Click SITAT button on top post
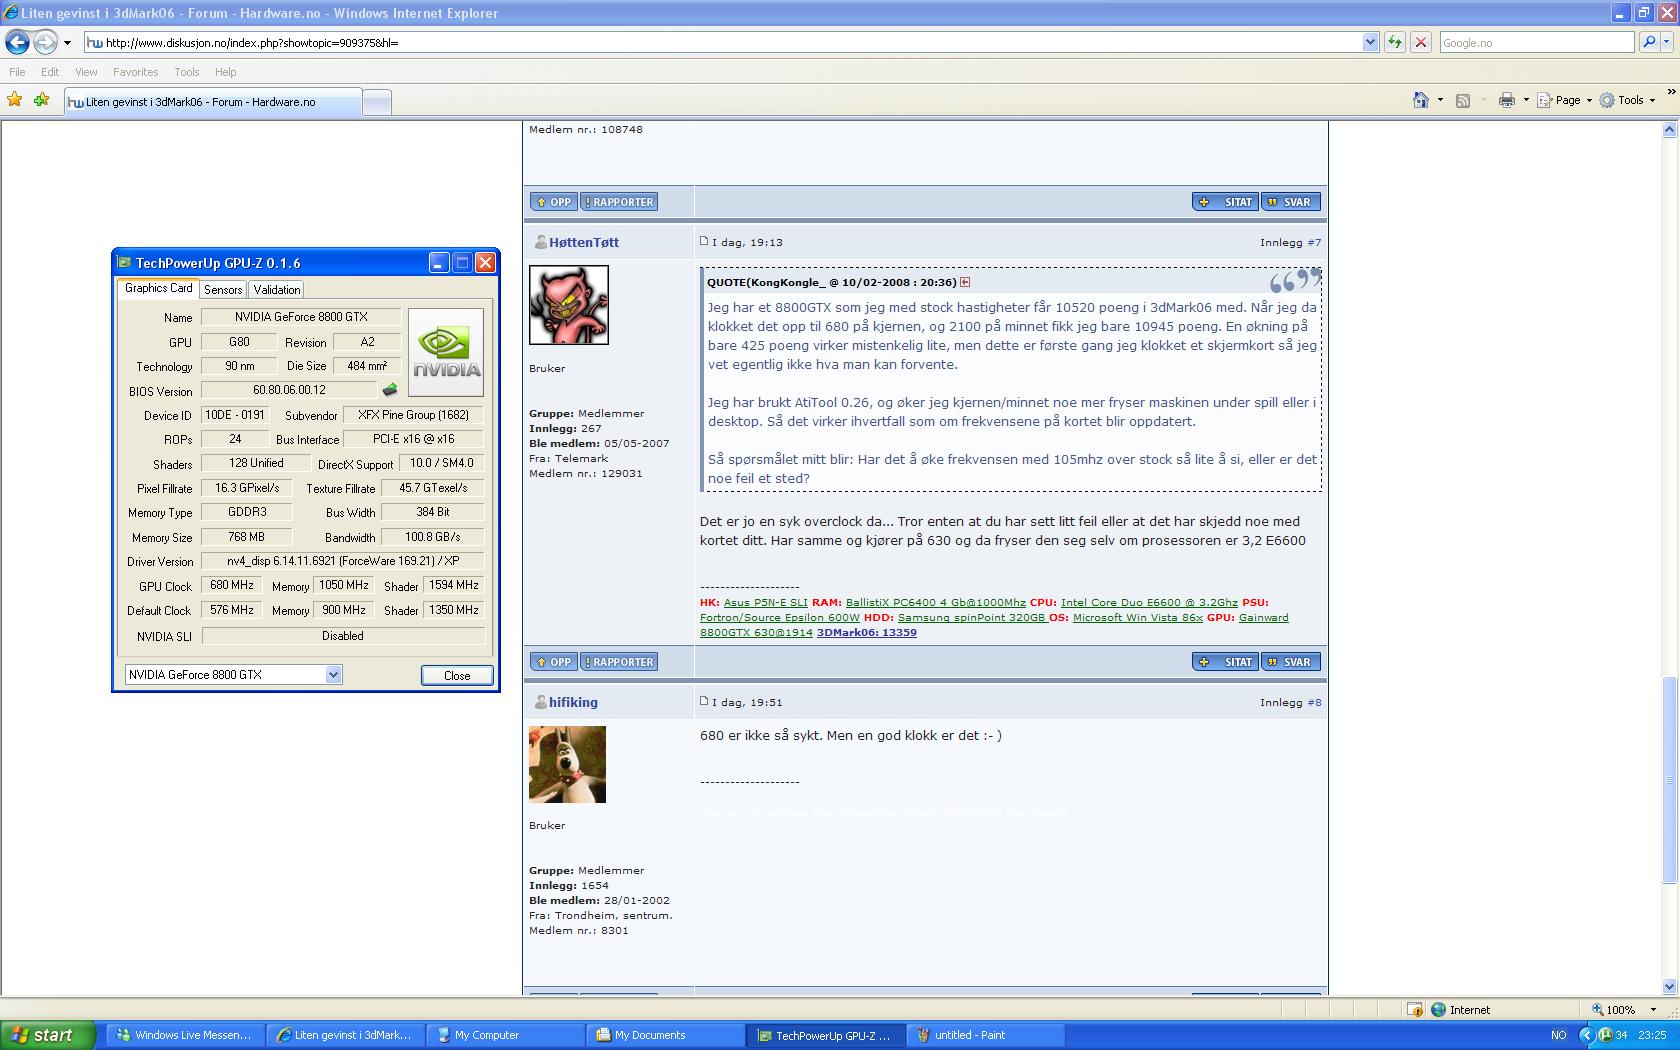1680x1050 pixels. [x=1225, y=202]
